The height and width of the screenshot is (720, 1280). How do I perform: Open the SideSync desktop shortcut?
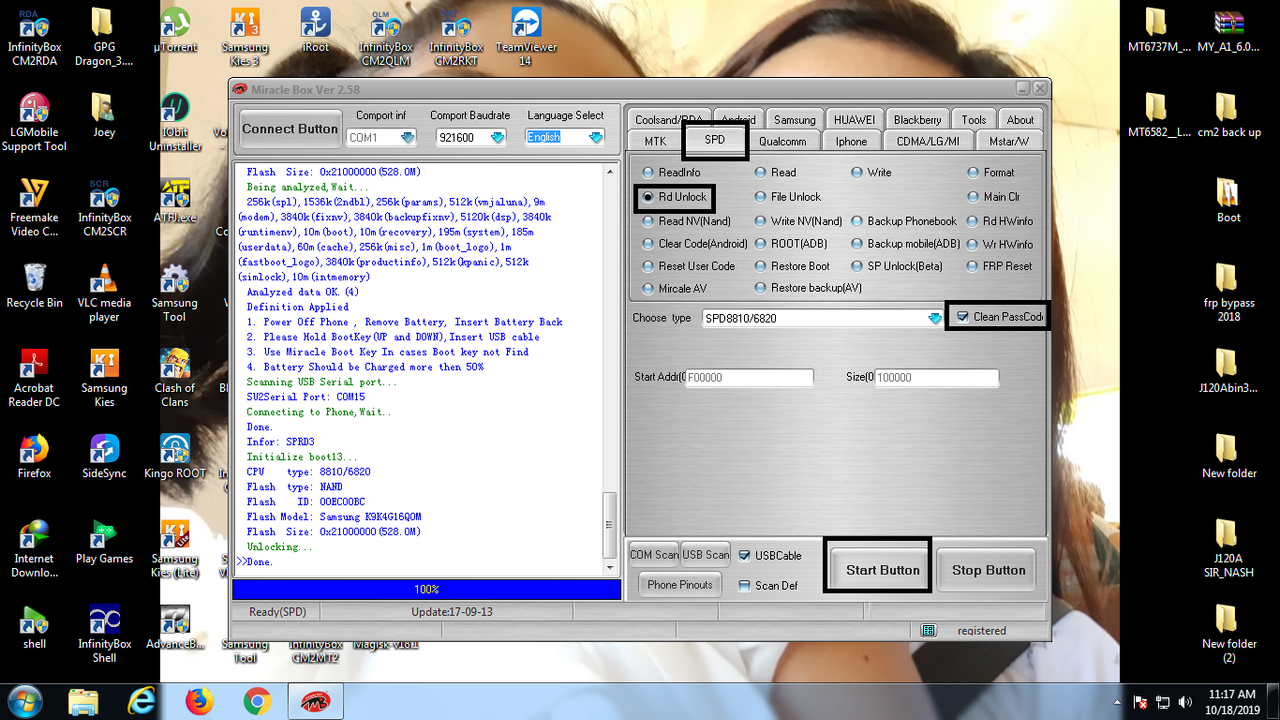104,457
